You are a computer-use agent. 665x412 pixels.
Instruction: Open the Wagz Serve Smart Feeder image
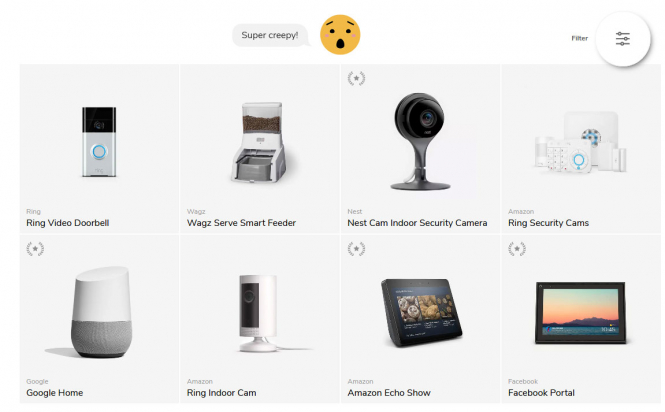click(x=260, y=143)
